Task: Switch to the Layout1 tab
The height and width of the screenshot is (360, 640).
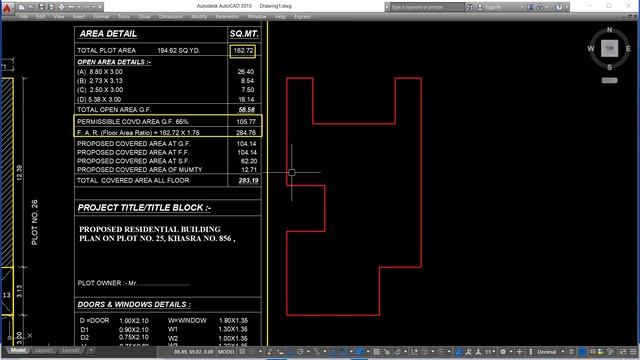Action: [44, 350]
